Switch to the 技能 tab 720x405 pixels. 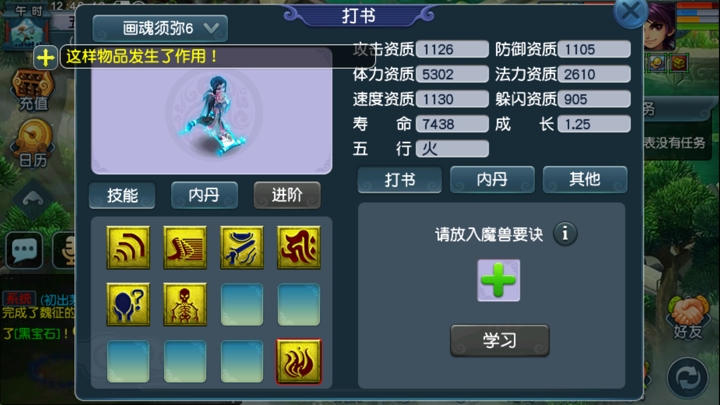click(x=122, y=195)
